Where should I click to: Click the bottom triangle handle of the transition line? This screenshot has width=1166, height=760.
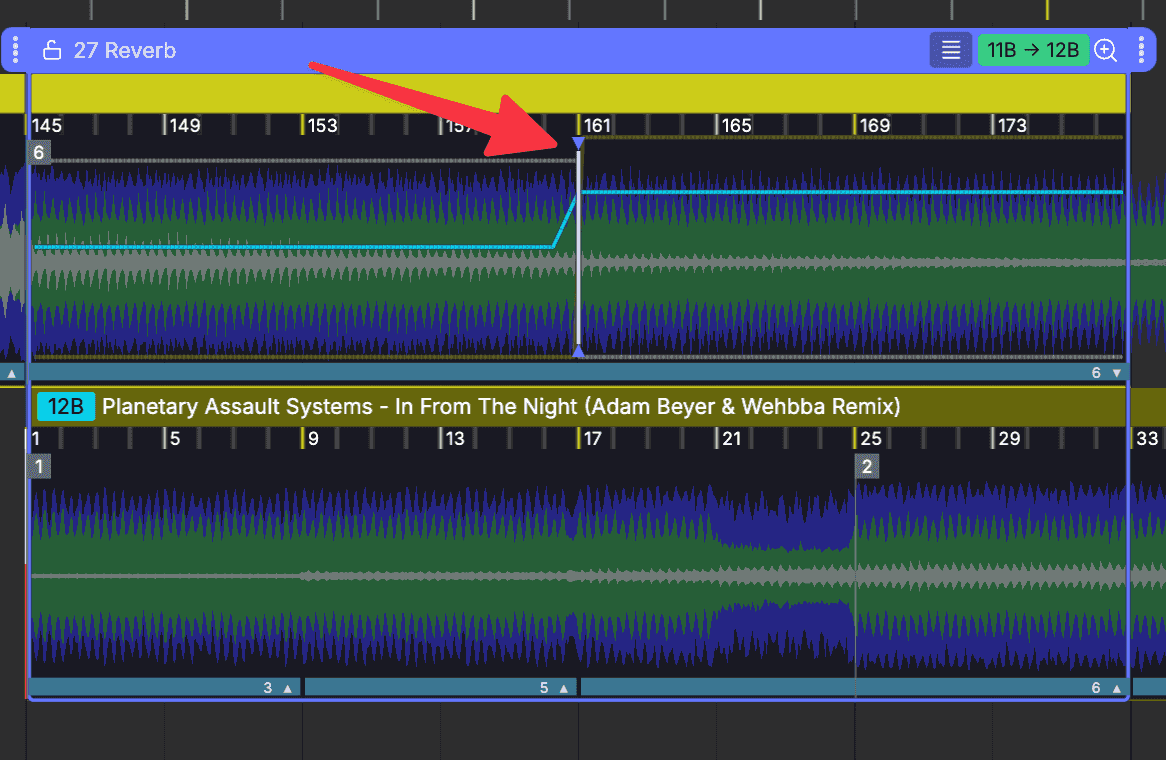pos(578,352)
